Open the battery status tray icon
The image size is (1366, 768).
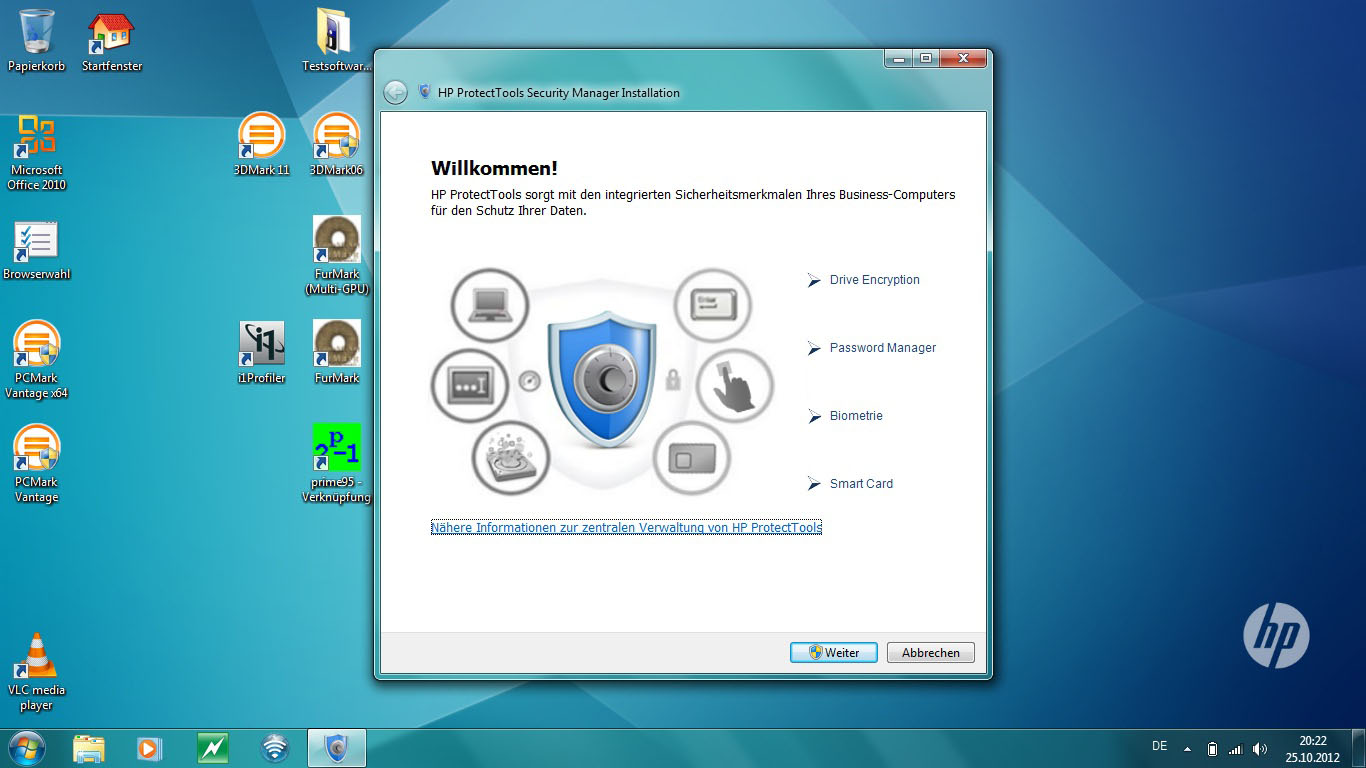[x=1212, y=748]
